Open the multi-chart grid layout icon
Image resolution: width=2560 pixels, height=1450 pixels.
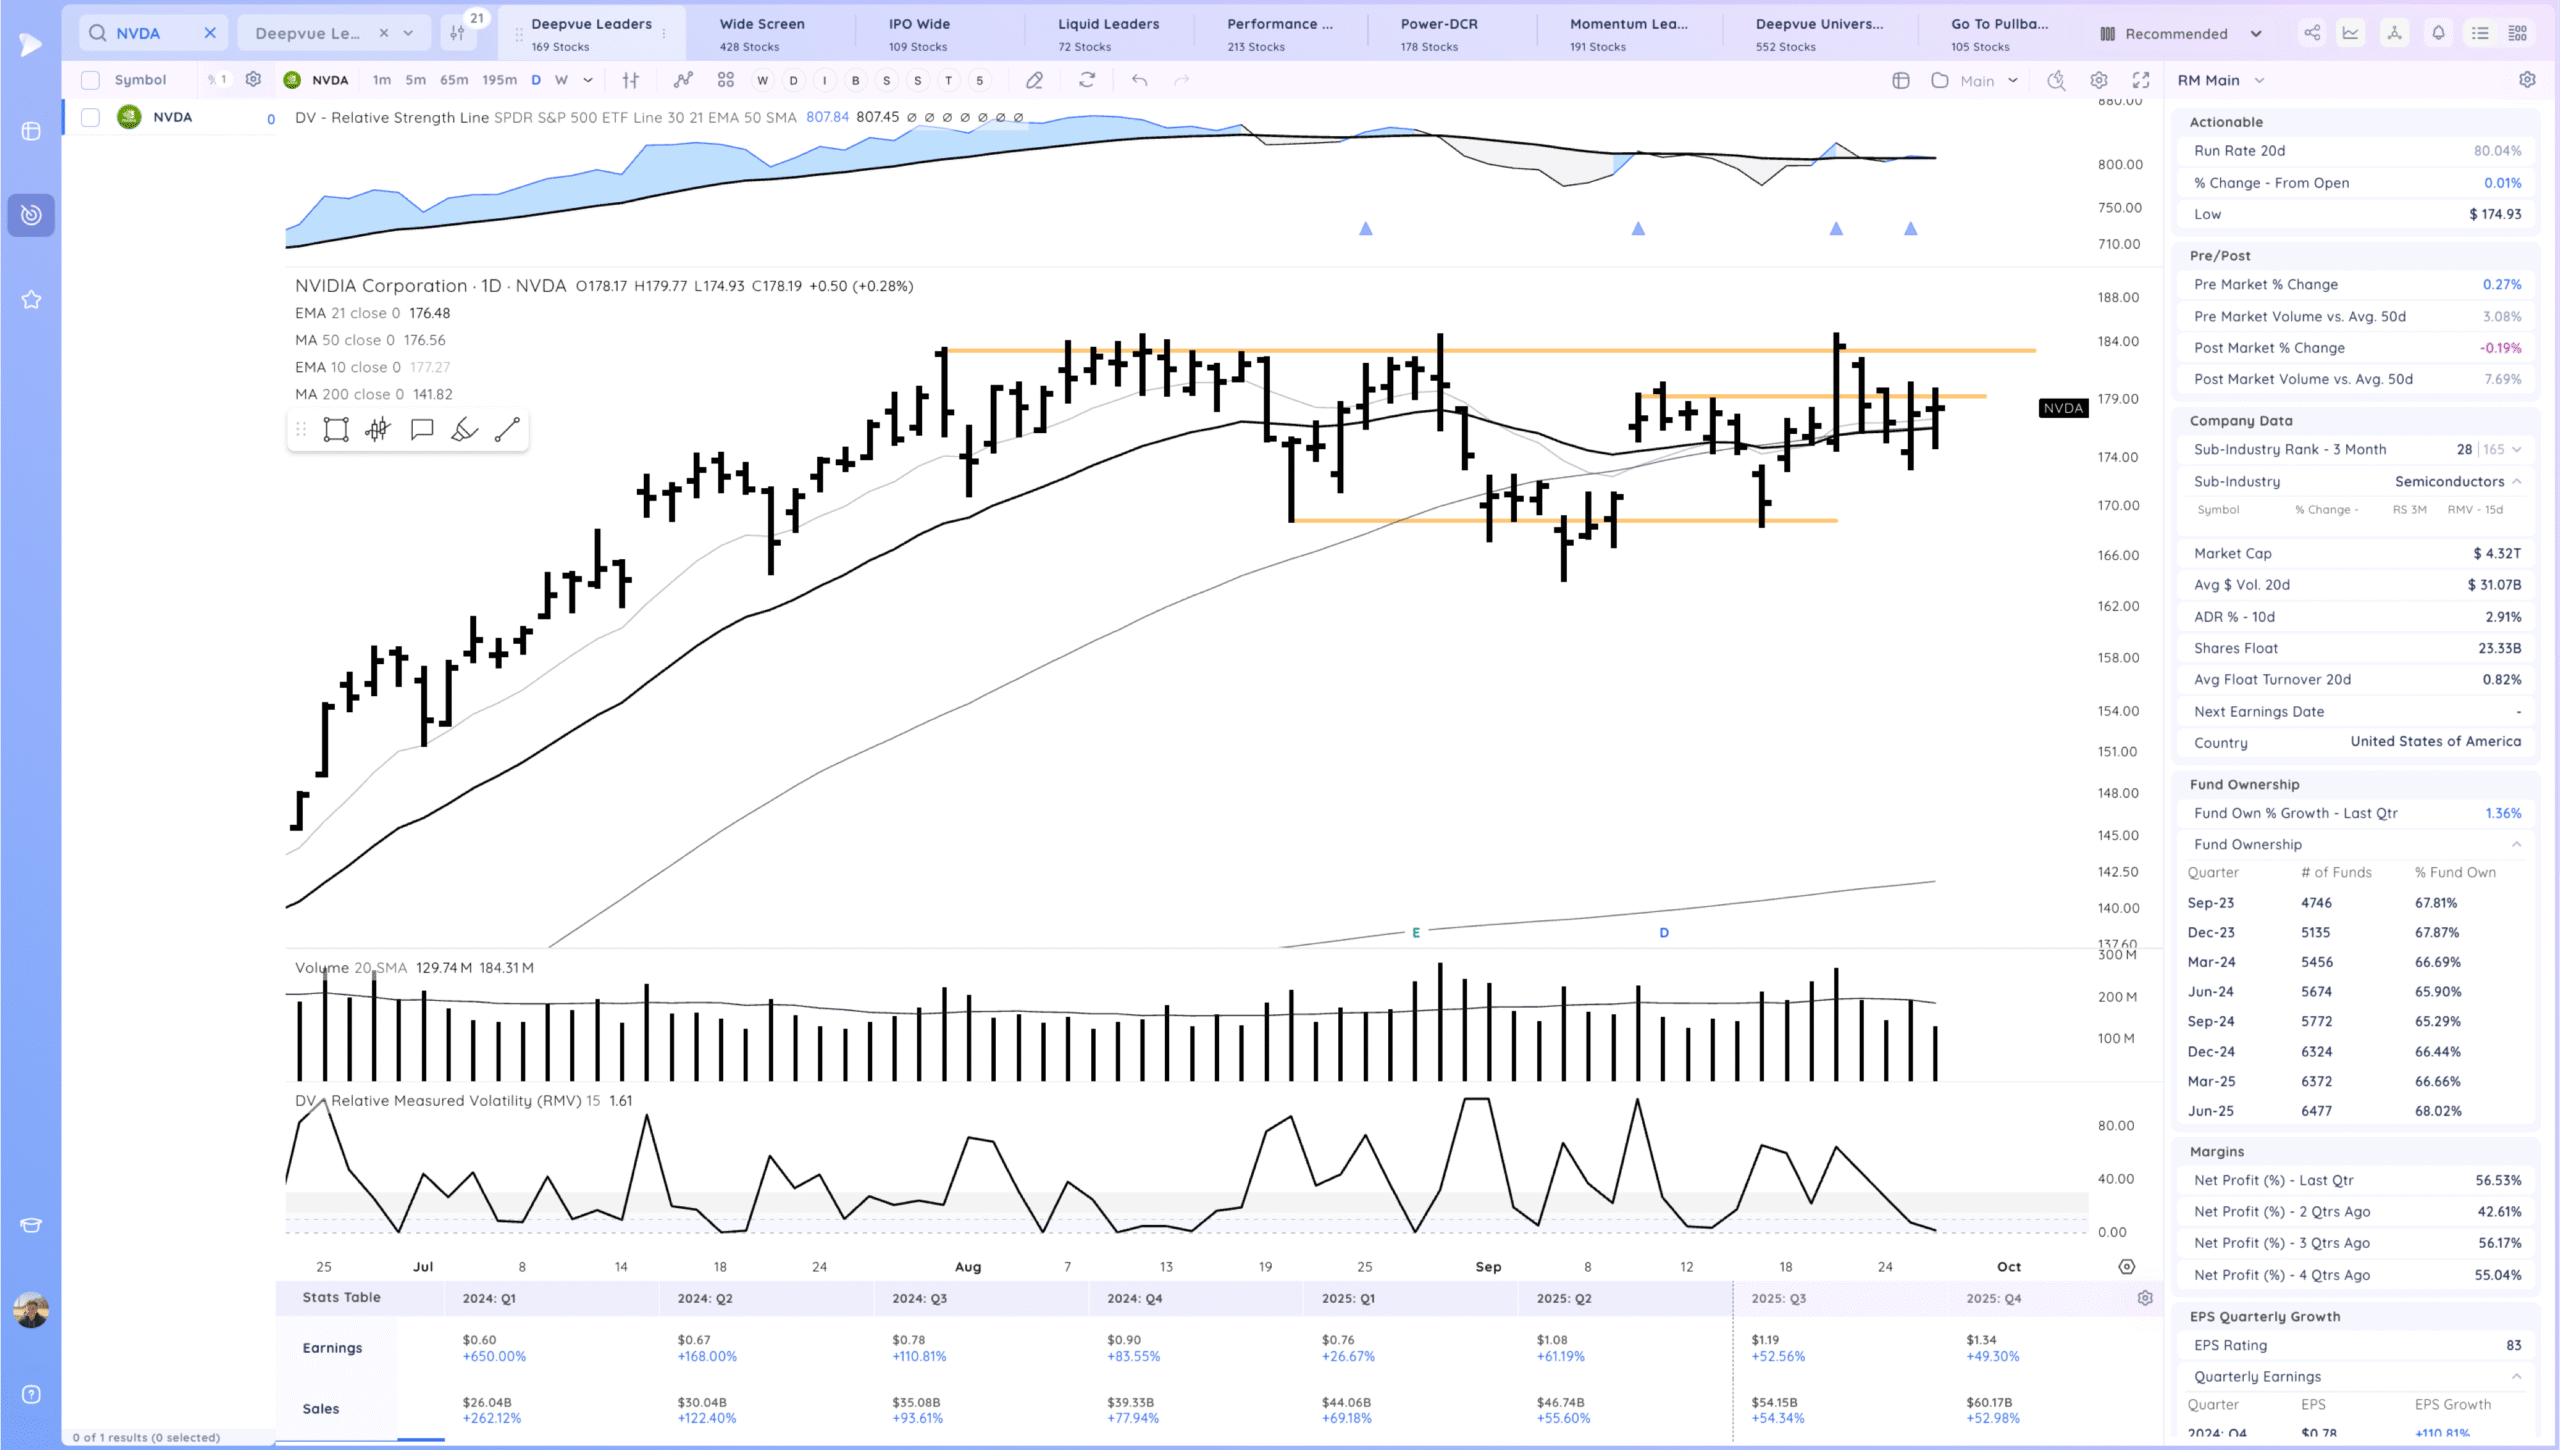726,80
